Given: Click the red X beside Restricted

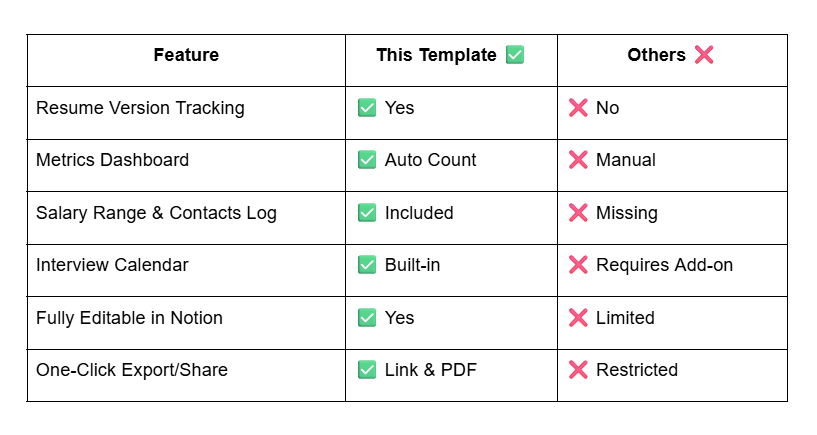Looking at the screenshot, I should click(578, 370).
